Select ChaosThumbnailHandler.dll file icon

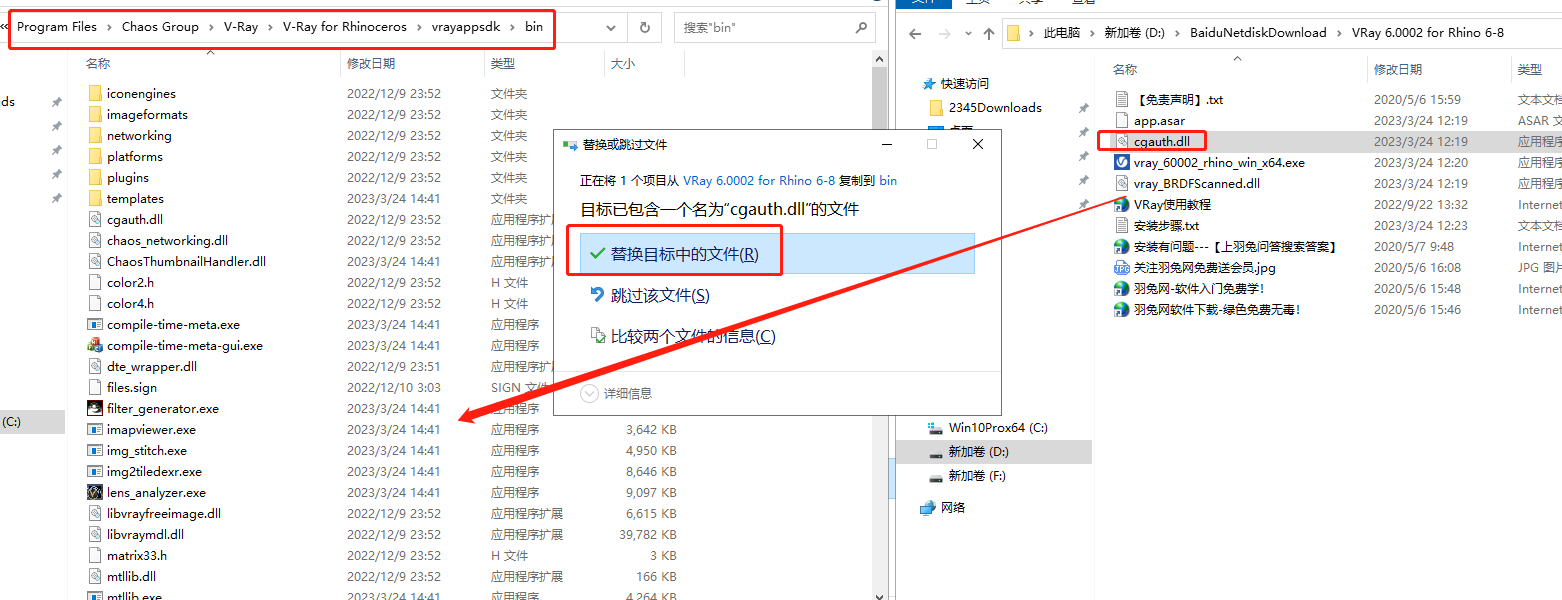(95, 261)
